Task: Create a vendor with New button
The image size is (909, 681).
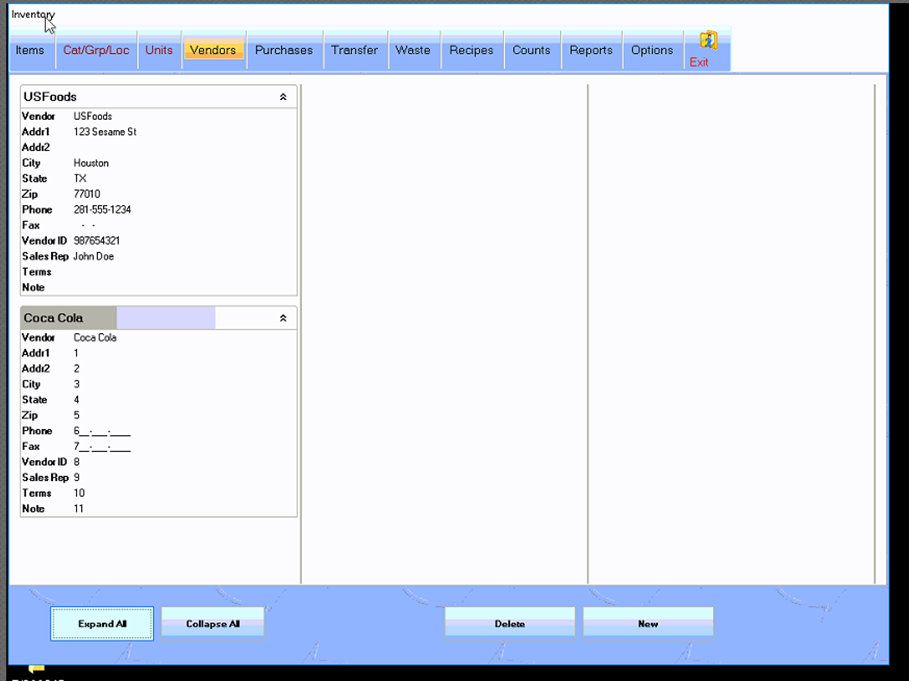Action: tap(648, 623)
